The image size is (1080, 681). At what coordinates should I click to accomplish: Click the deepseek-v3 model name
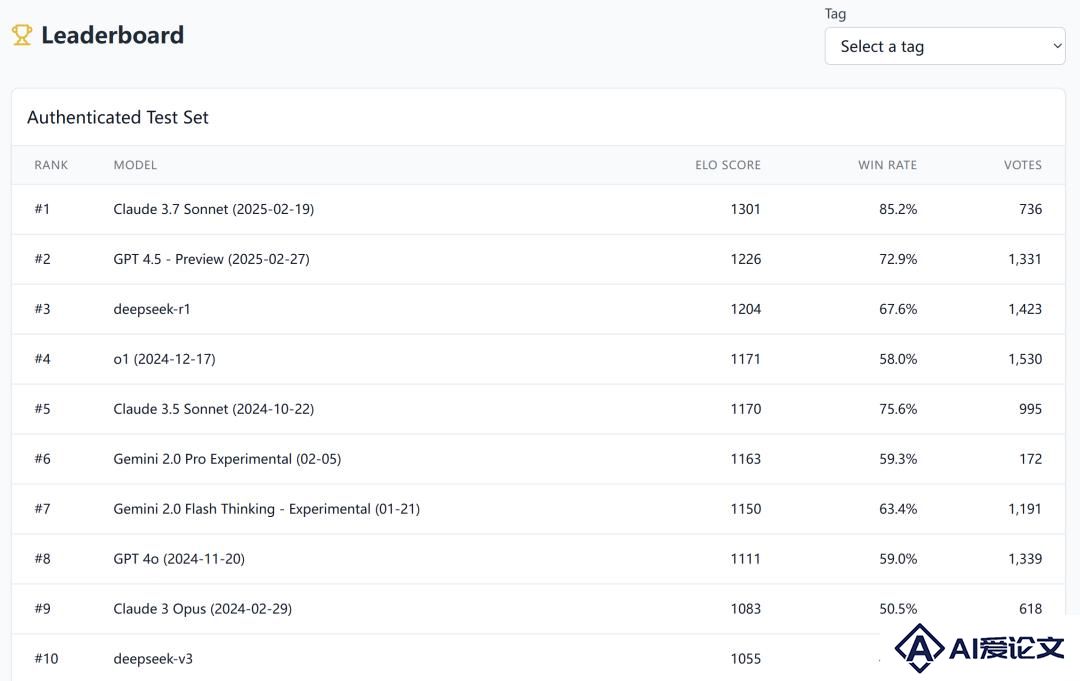(x=153, y=659)
